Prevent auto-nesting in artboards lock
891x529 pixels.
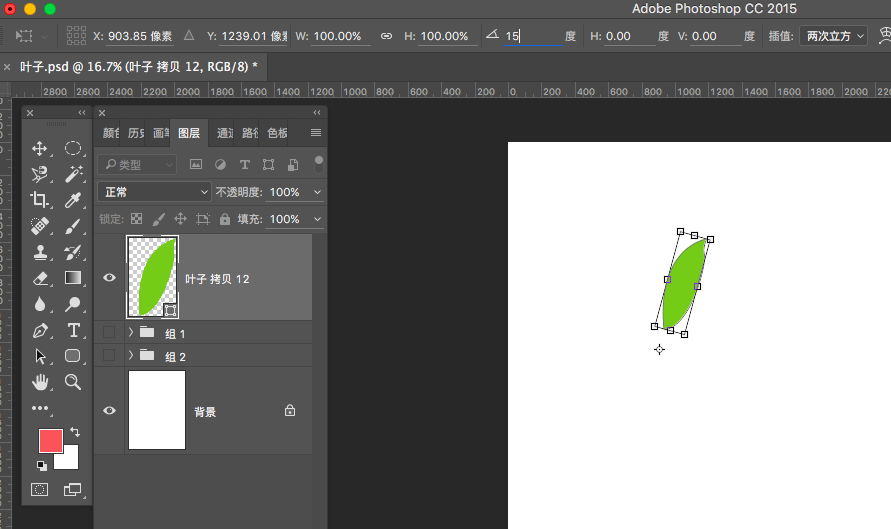pos(203,219)
